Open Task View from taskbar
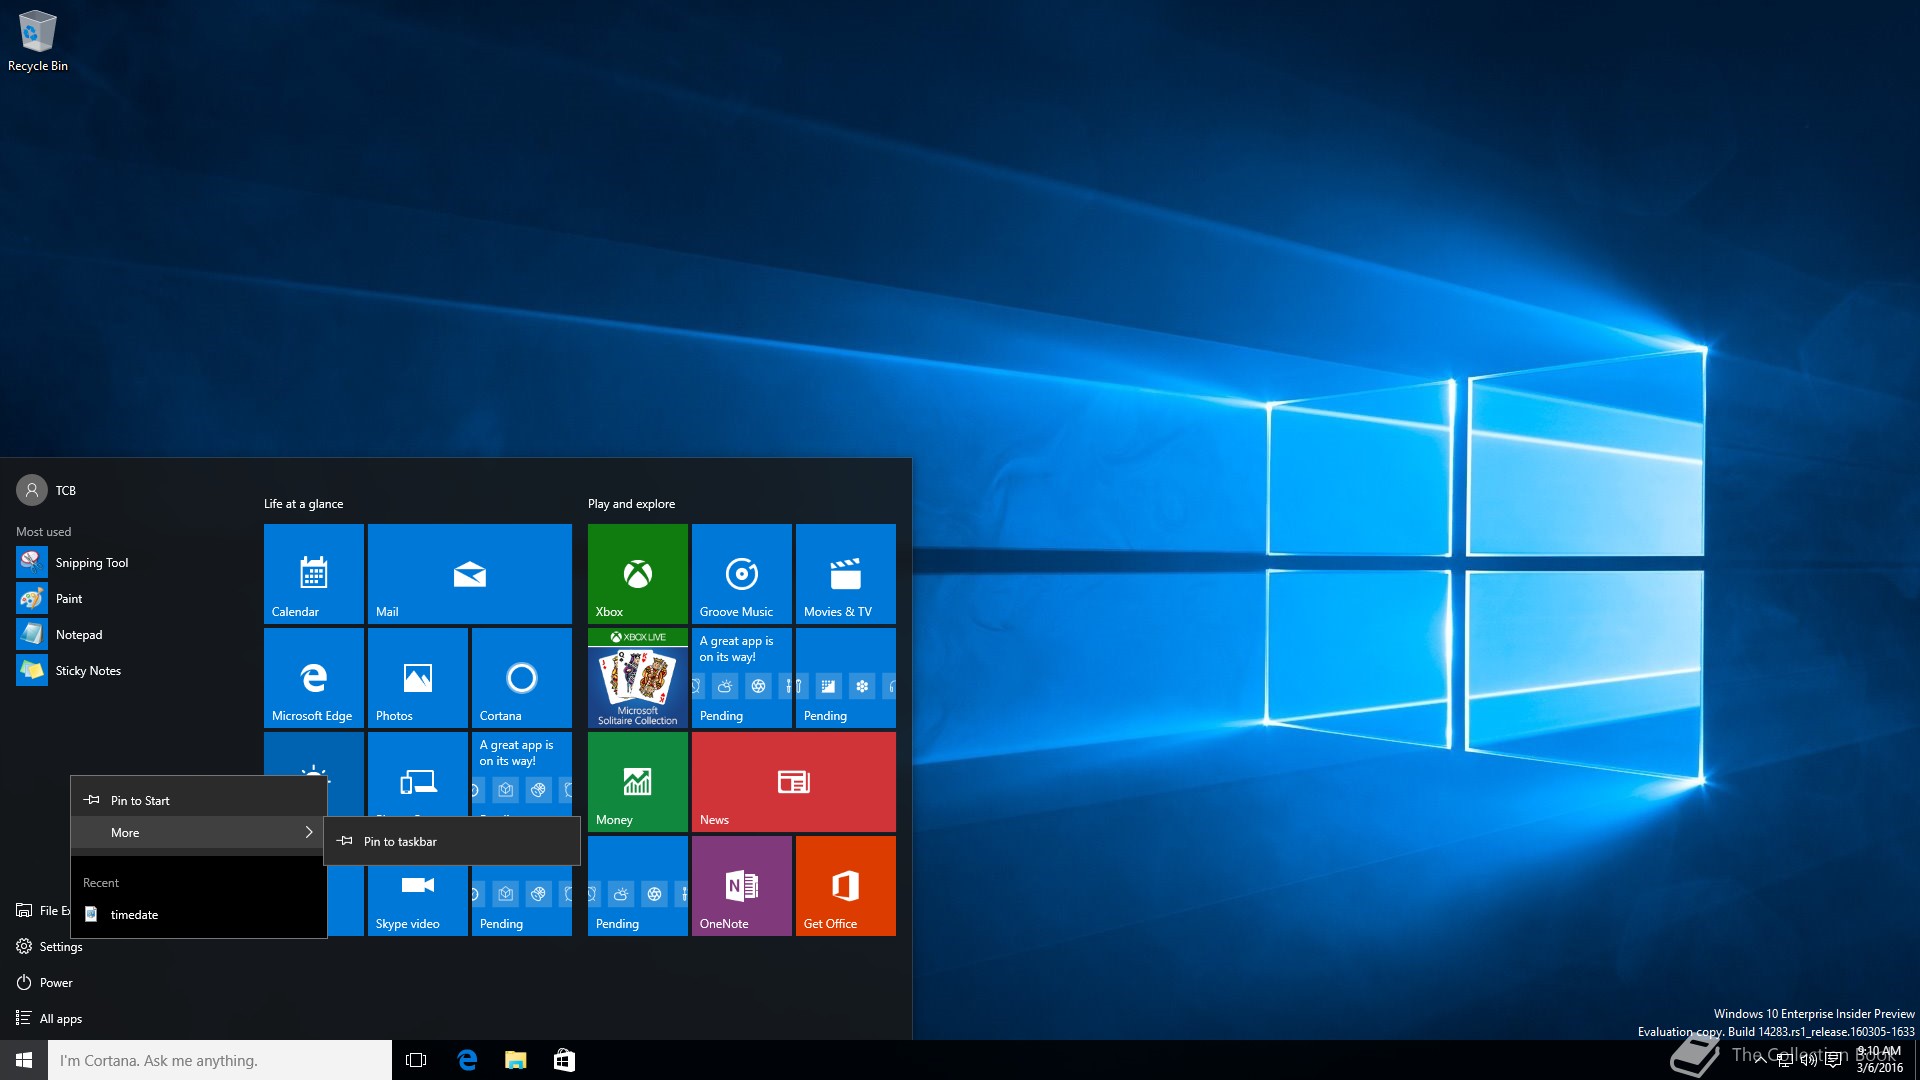Image resolution: width=1920 pixels, height=1080 pixels. click(x=416, y=1060)
